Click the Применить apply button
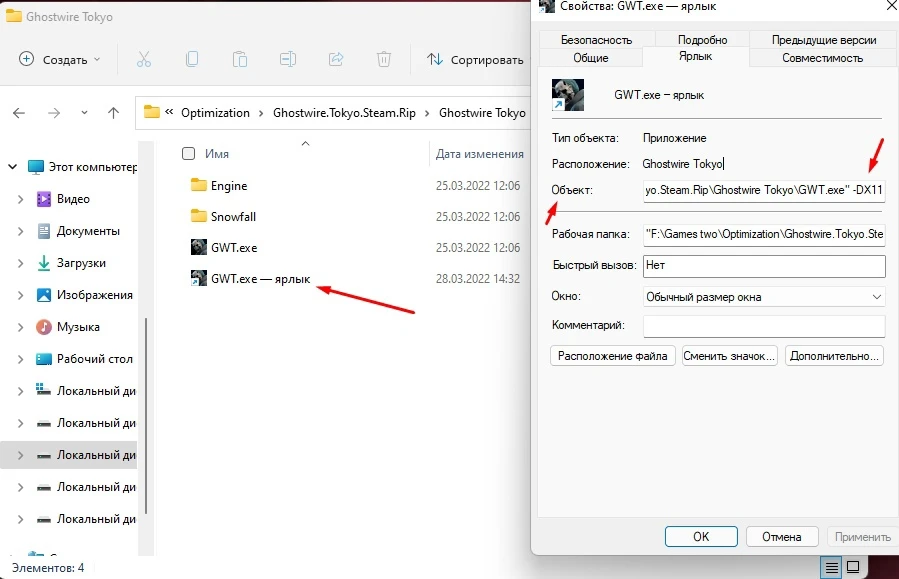Screen dimensions: 899x579 862,537
